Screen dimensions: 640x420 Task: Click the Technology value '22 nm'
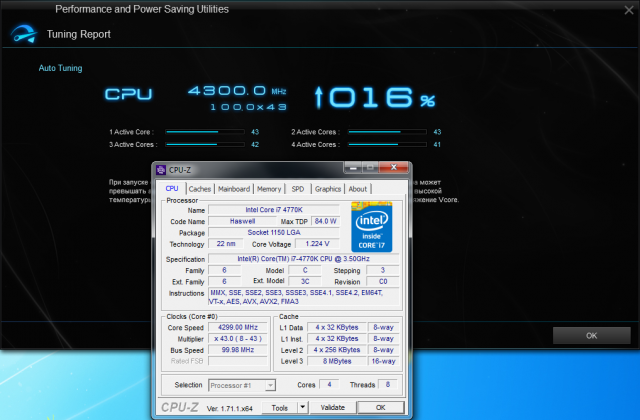226,244
